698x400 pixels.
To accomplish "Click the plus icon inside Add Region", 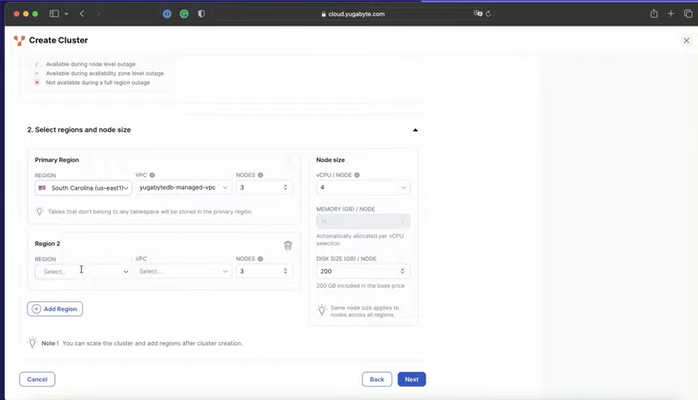I will [x=37, y=309].
